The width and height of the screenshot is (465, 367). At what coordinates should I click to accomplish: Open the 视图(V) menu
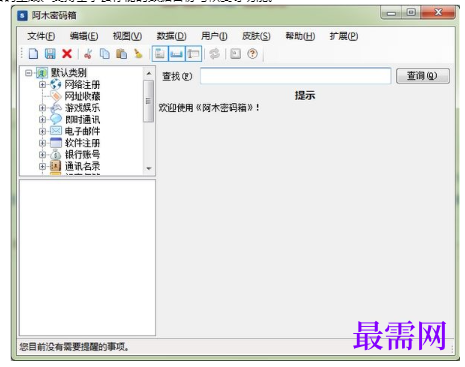pos(127,36)
